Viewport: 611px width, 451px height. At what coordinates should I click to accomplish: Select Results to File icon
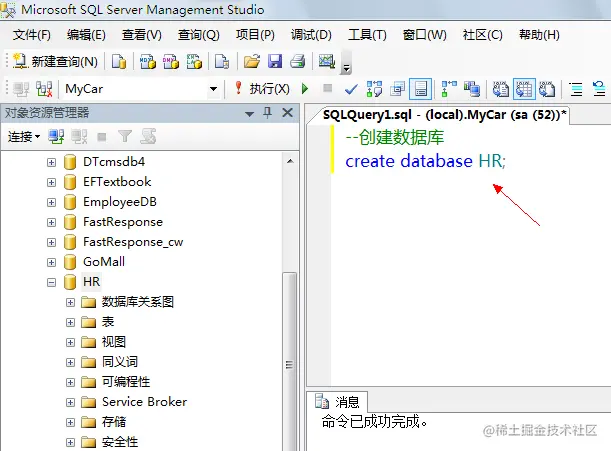(x=547, y=89)
